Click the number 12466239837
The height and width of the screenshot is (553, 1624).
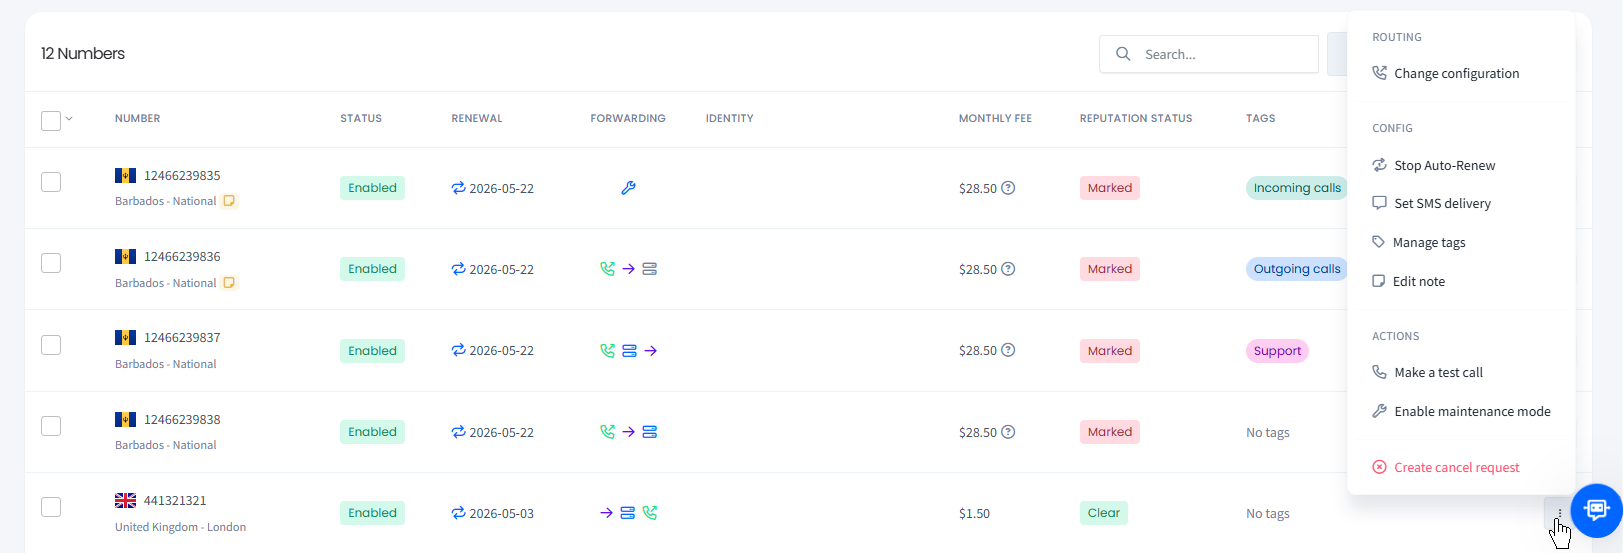click(182, 338)
